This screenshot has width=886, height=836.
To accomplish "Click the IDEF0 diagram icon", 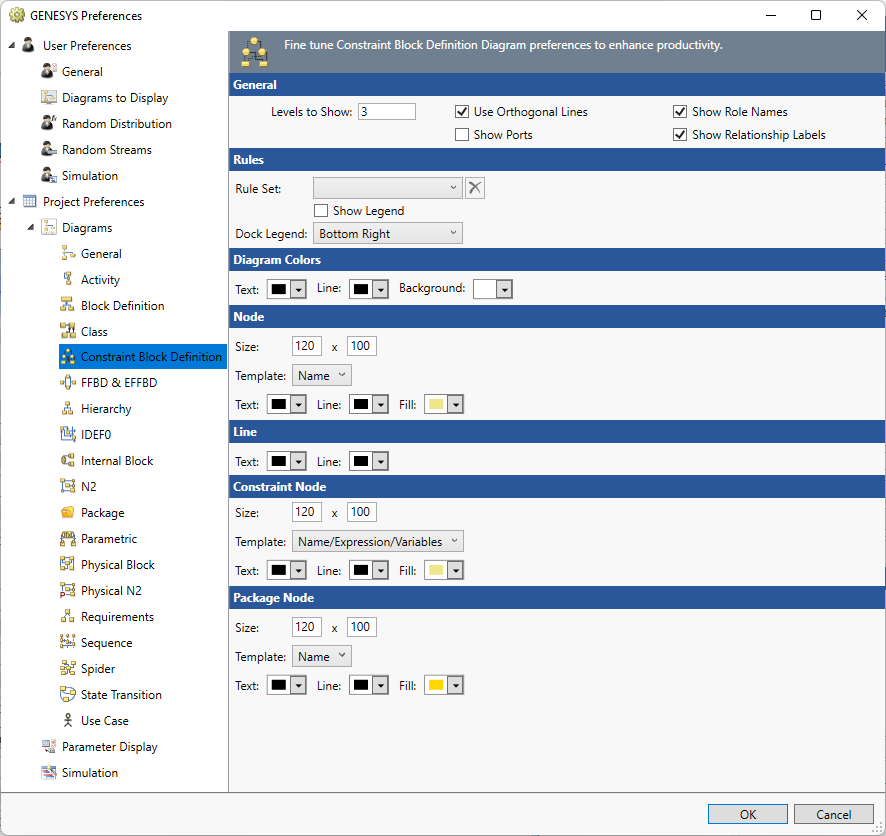I will coord(68,435).
